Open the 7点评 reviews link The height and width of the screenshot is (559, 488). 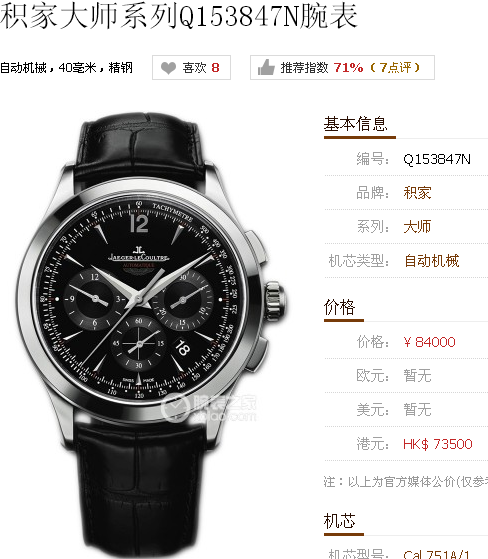point(395,67)
